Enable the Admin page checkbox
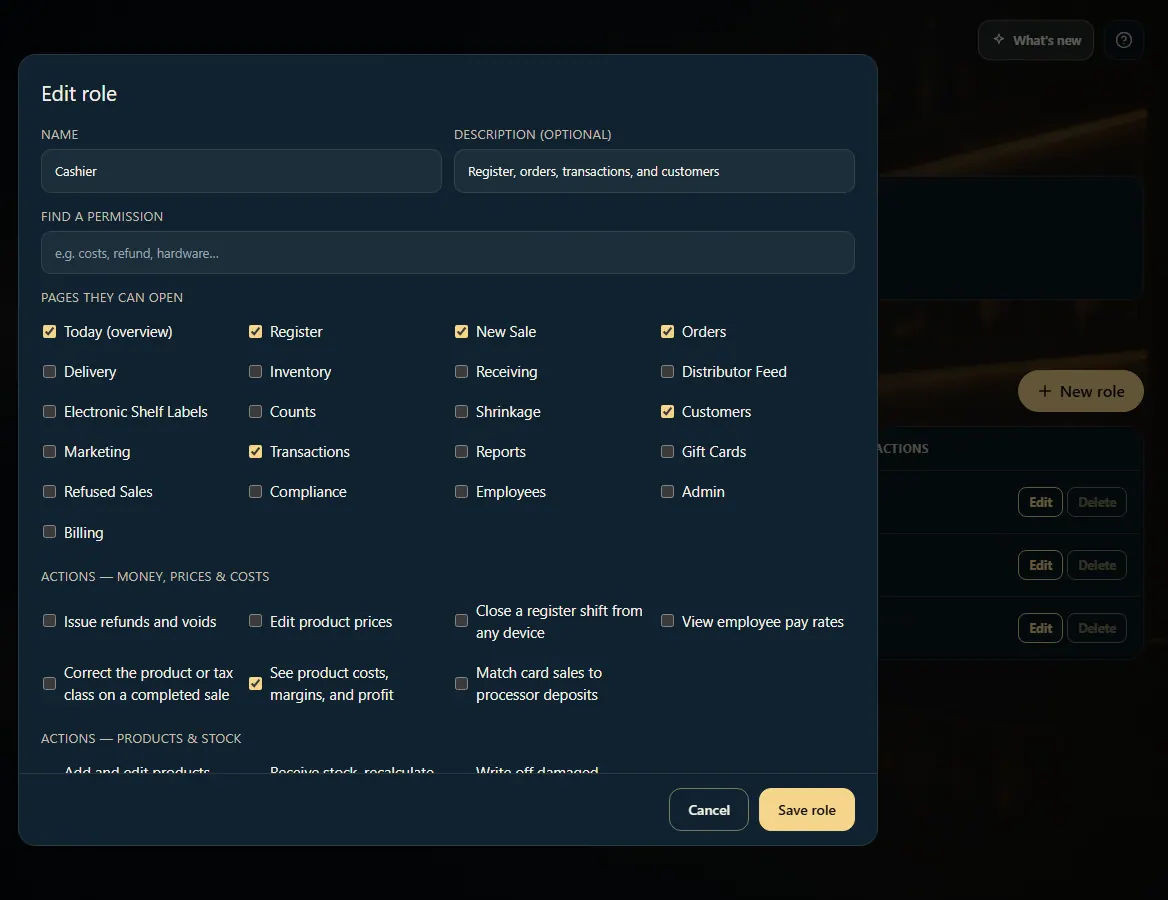1168x900 pixels. (667, 492)
